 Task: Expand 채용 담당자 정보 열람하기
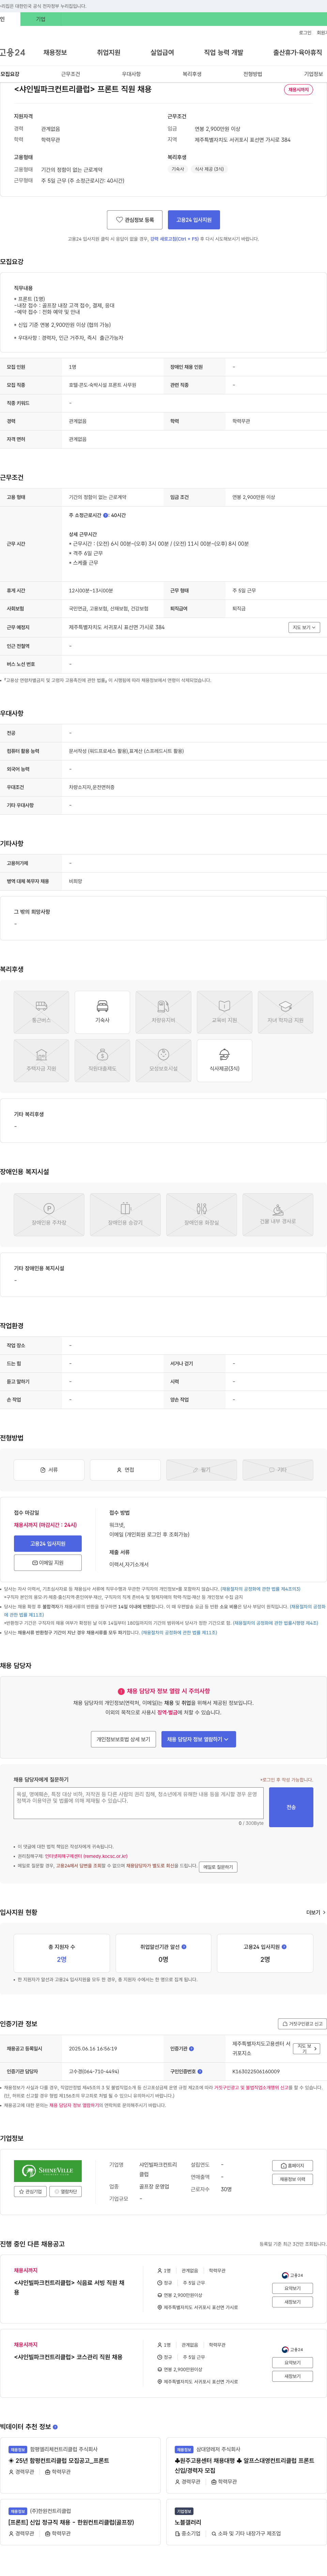[199, 1739]
